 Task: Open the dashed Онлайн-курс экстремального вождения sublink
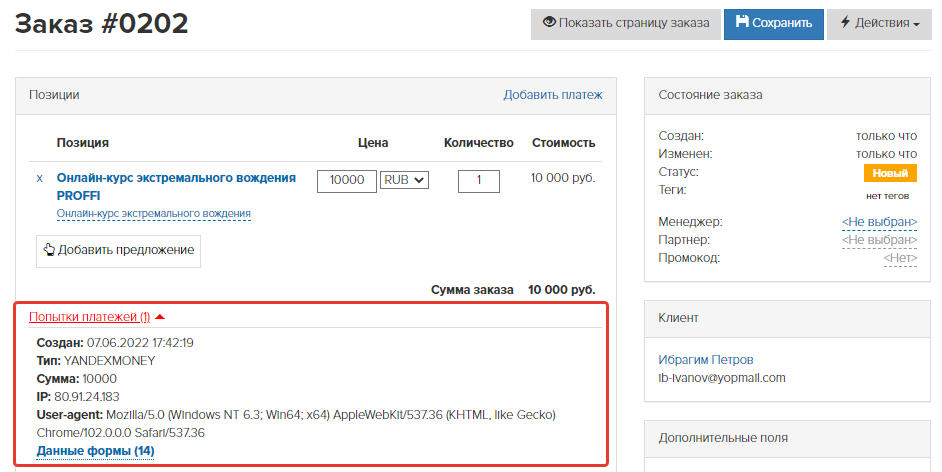(154, 214)
